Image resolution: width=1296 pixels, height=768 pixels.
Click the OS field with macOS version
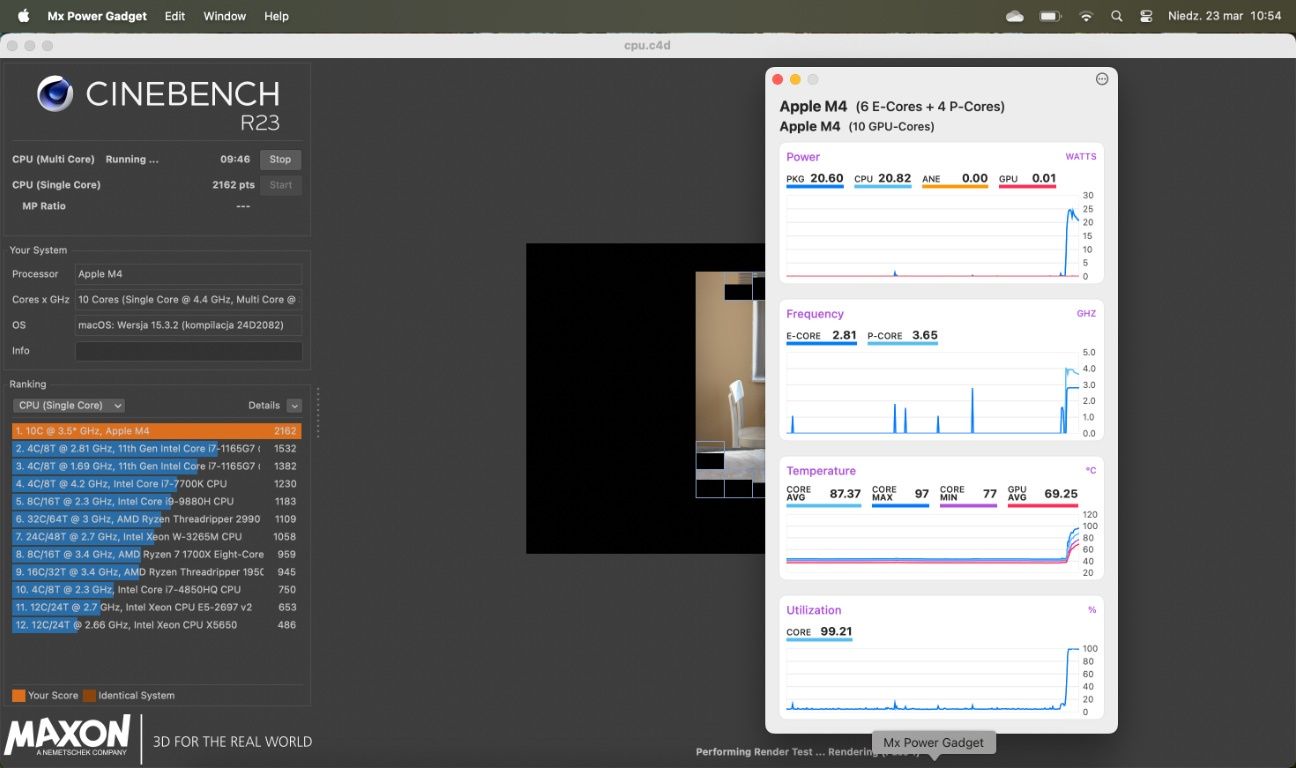pyautogui.click(x=189, y=325)
